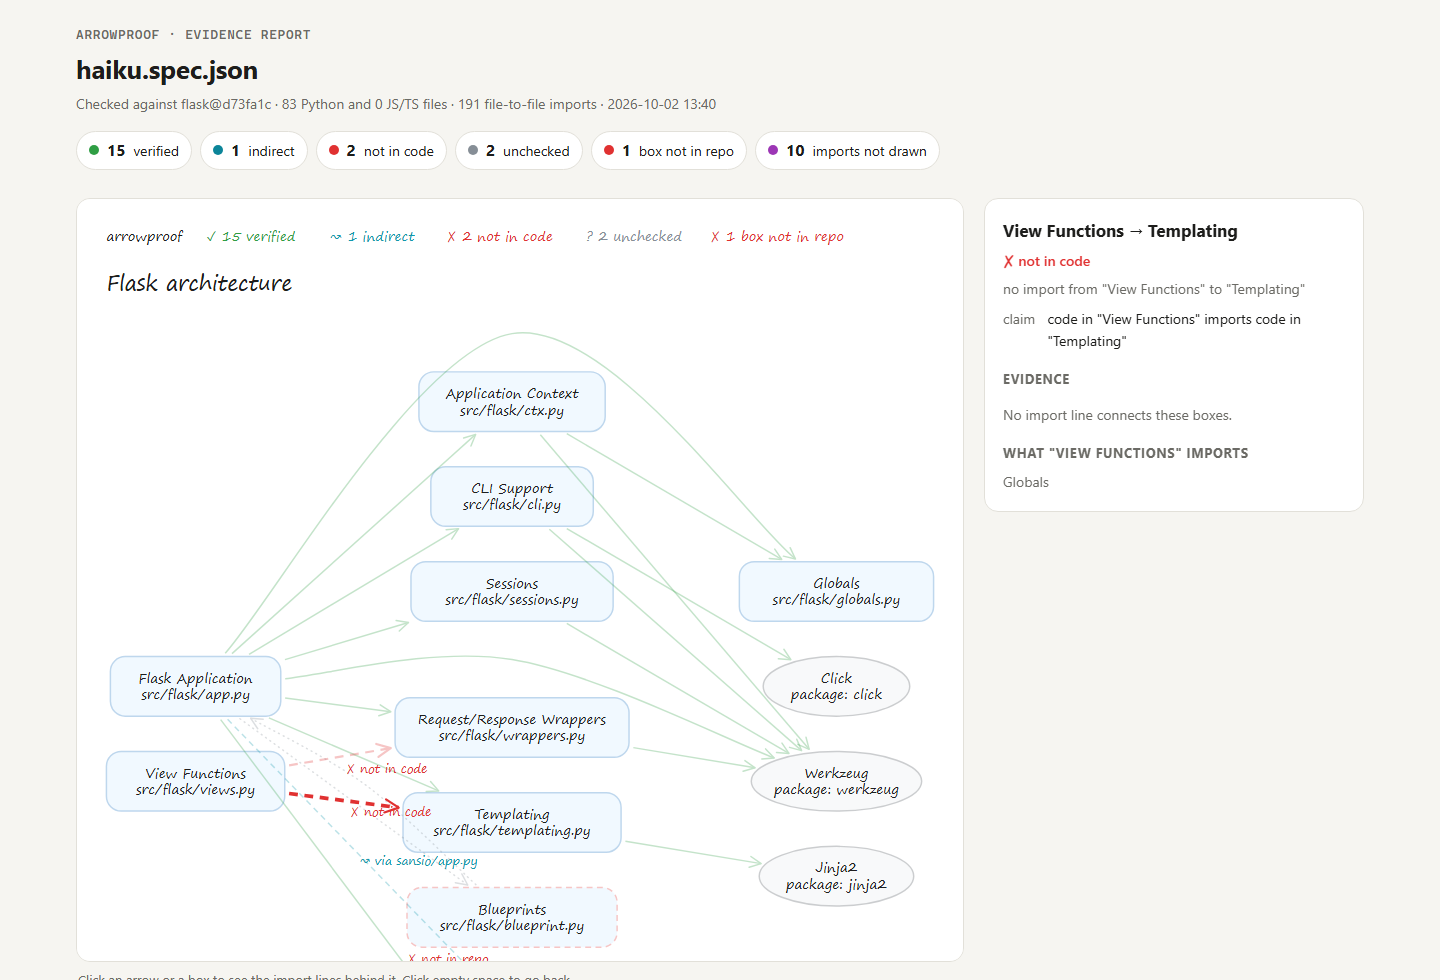1440x980 pixels.
Task: Click 'No import line connects these boxes.'
Action: (1117, 415)
